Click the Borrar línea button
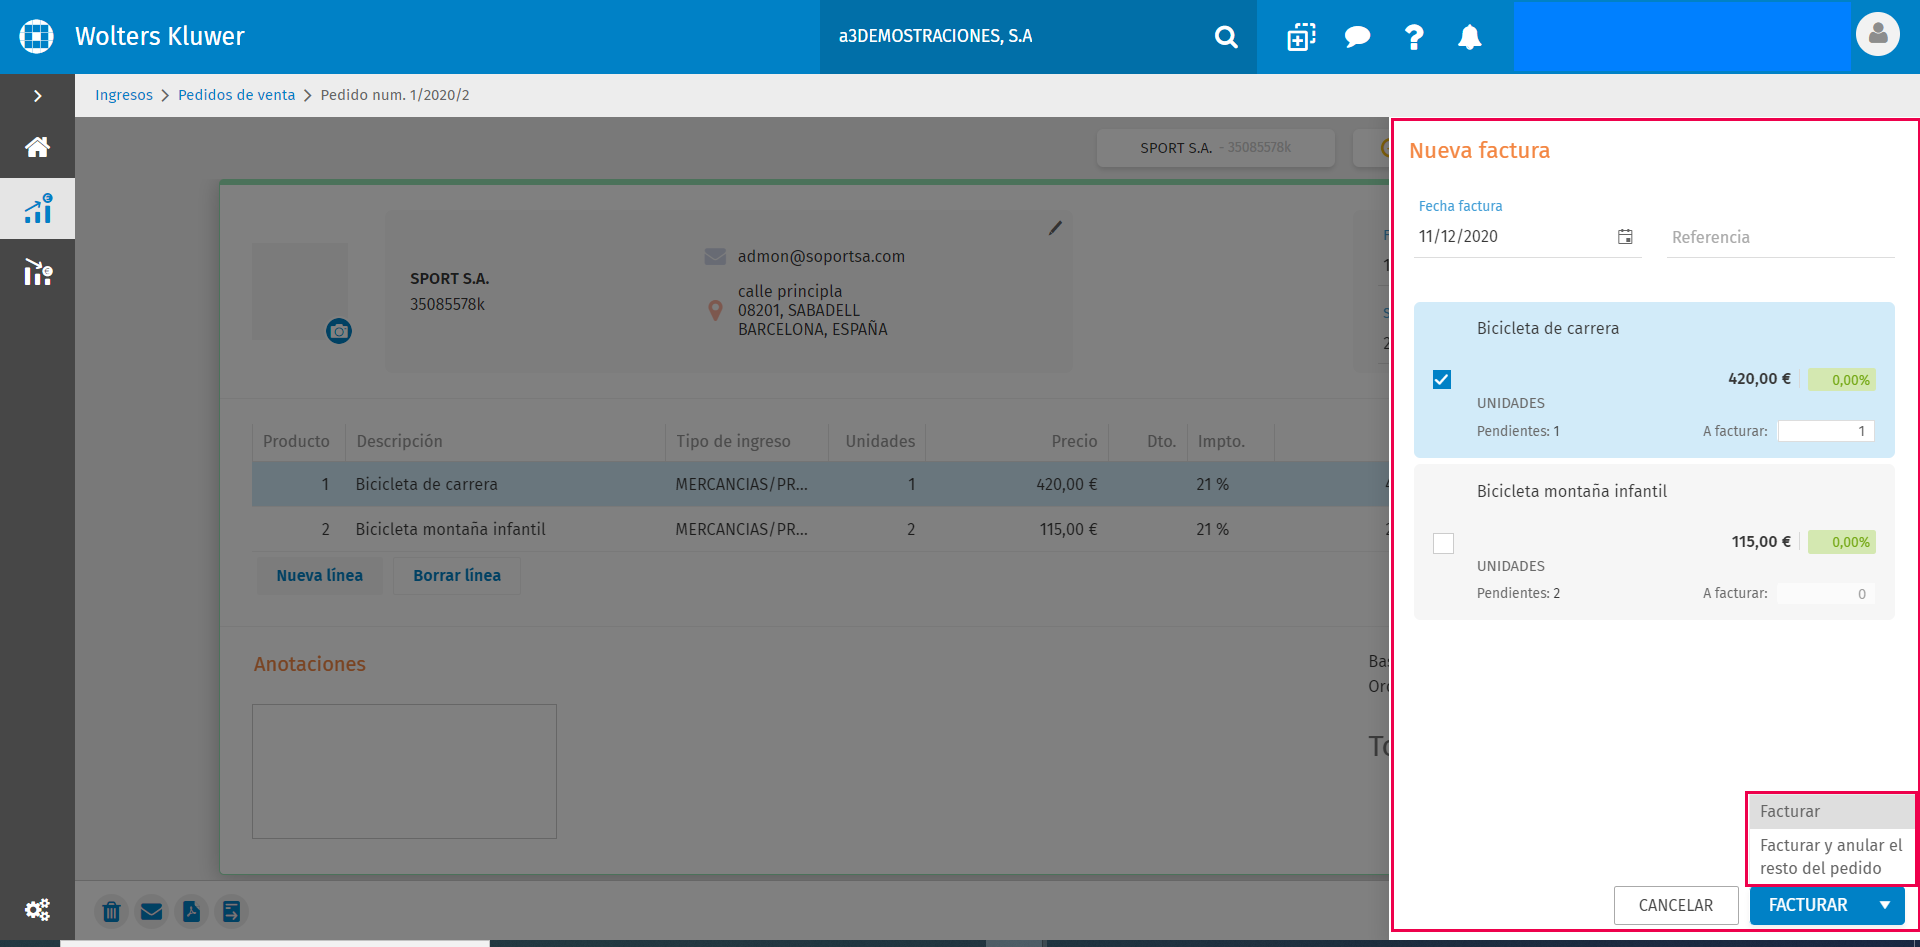 (x=457, y=575)
